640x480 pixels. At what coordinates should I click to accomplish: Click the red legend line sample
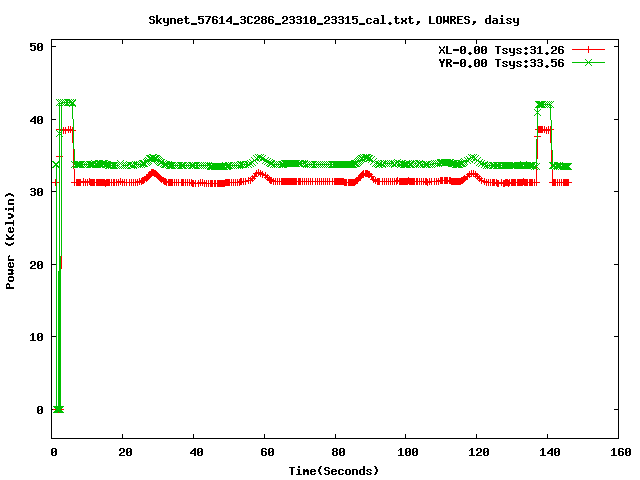[588, 50]
